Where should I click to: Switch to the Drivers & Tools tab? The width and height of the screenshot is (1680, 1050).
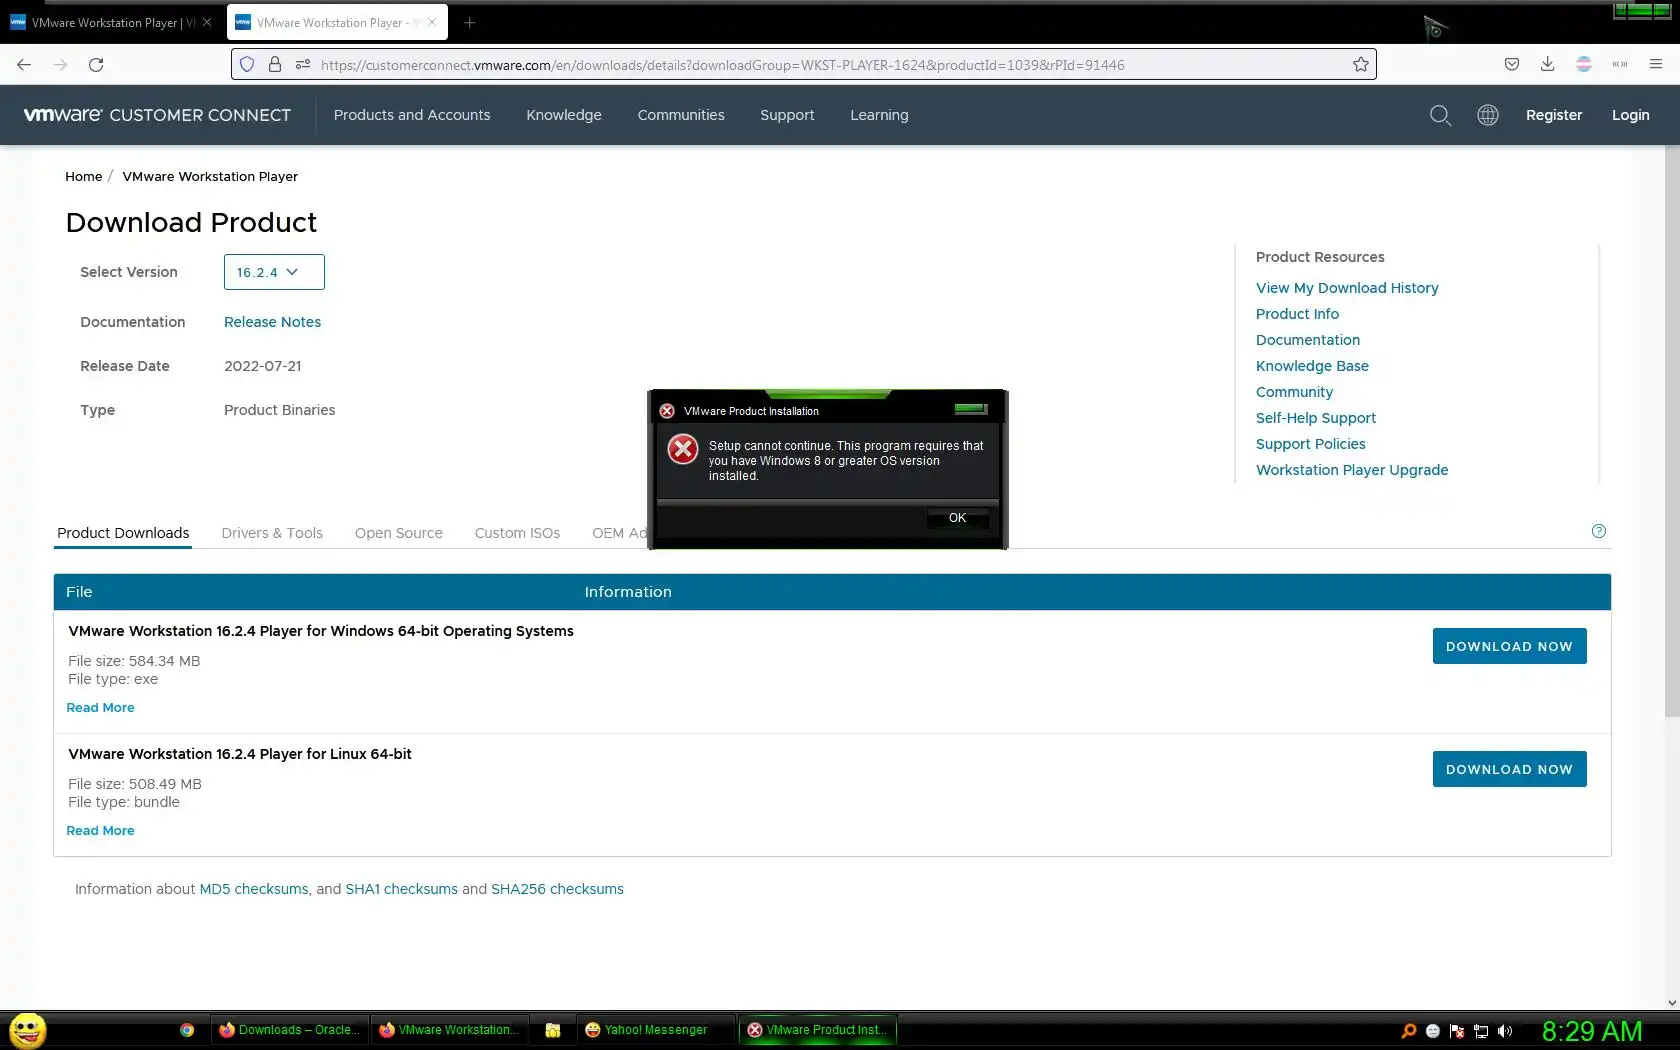click(x=272, y=533)
